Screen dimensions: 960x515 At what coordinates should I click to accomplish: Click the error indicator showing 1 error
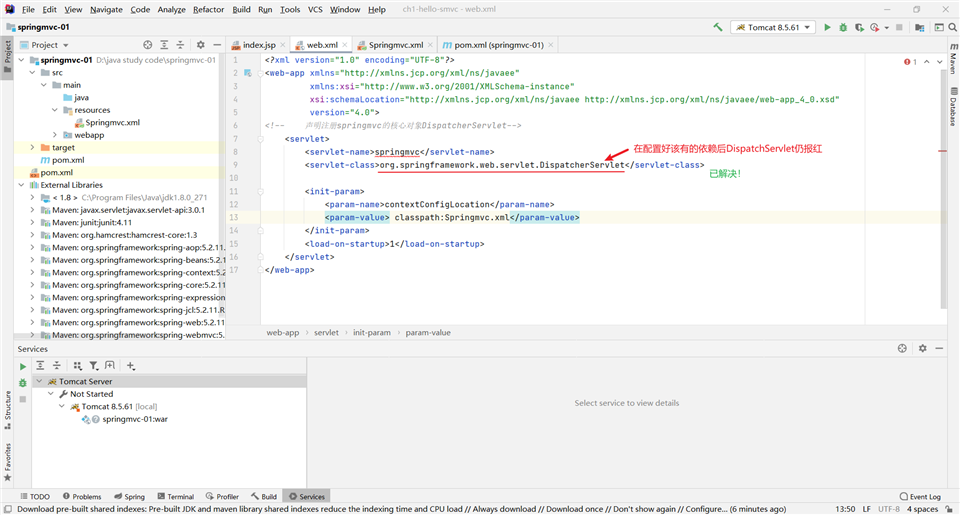(910, 62)
